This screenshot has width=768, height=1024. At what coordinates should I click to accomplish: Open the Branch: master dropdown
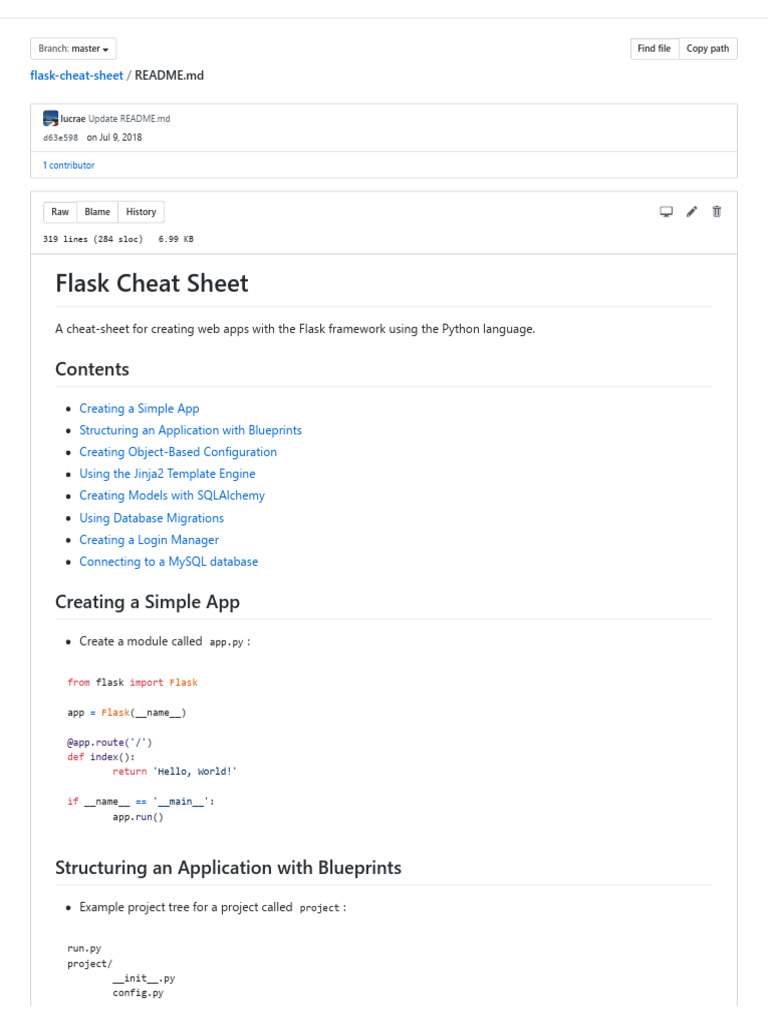tap(74, 48)
